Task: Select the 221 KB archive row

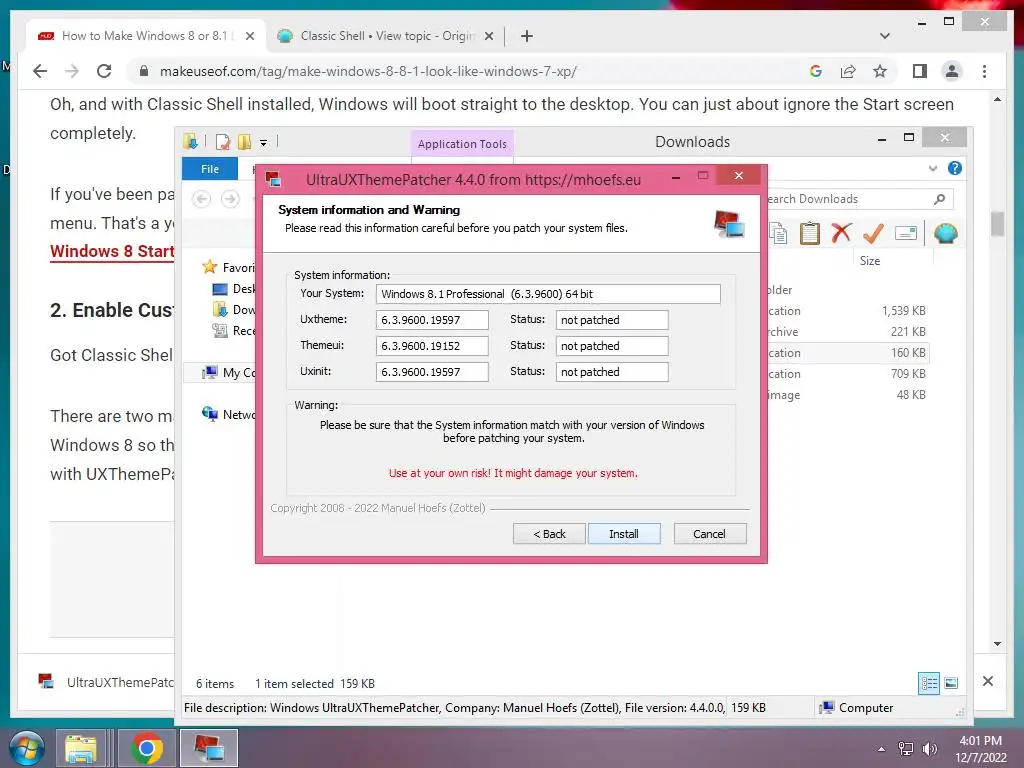Action: point(846,332)
